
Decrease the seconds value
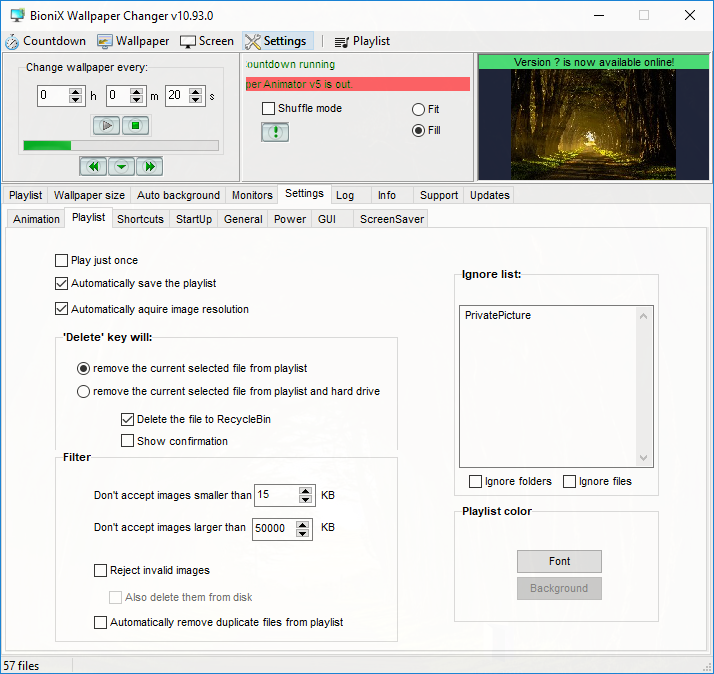tap(195, 100)
